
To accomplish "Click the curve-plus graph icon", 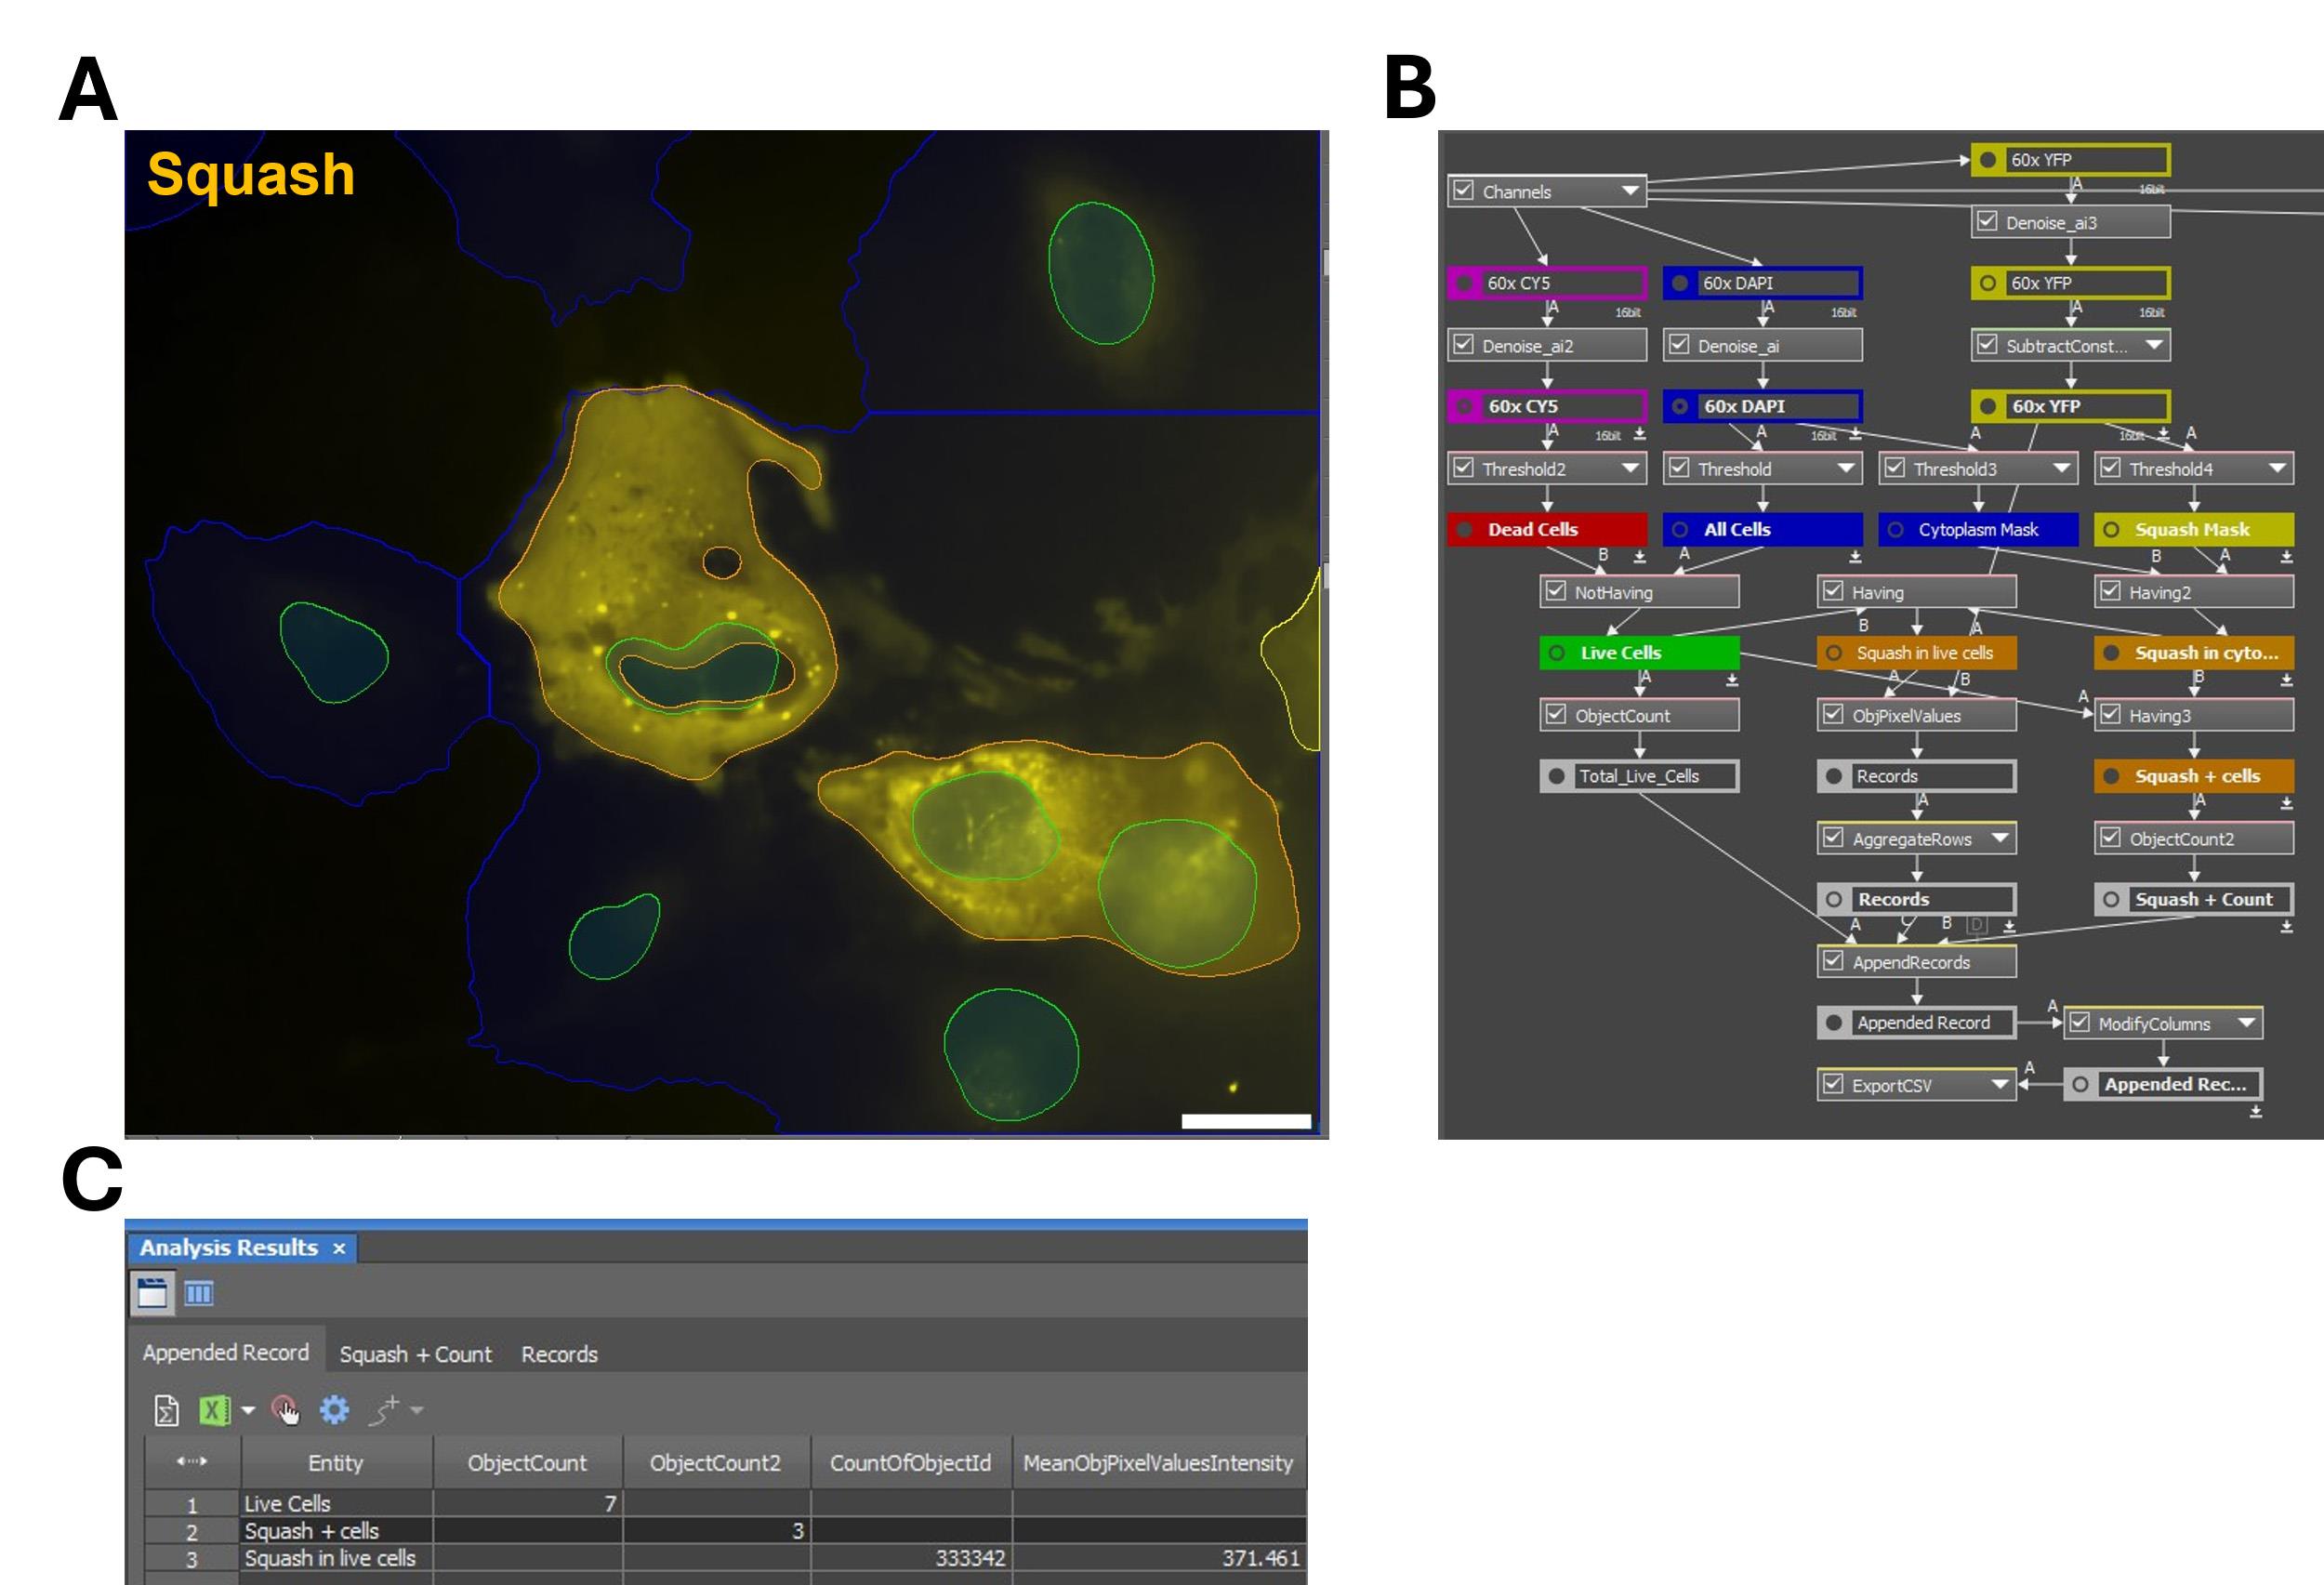I will pos(385,1410).
